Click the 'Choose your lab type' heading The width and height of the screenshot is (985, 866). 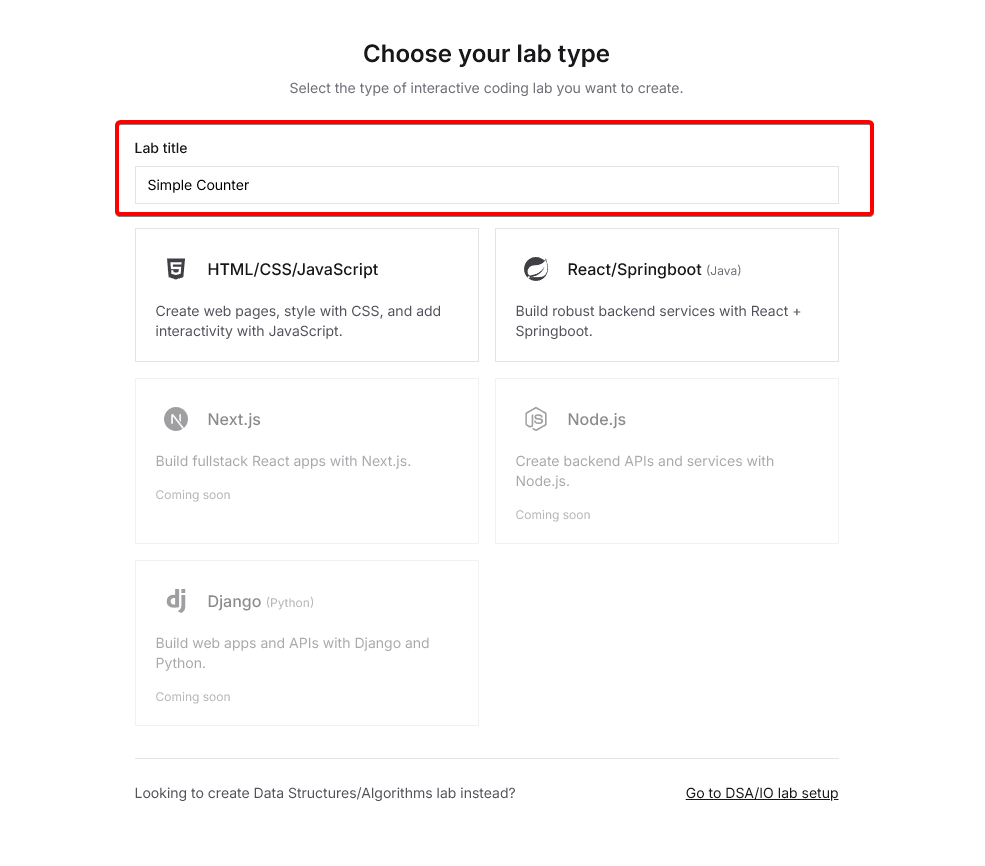click(486, 54)
